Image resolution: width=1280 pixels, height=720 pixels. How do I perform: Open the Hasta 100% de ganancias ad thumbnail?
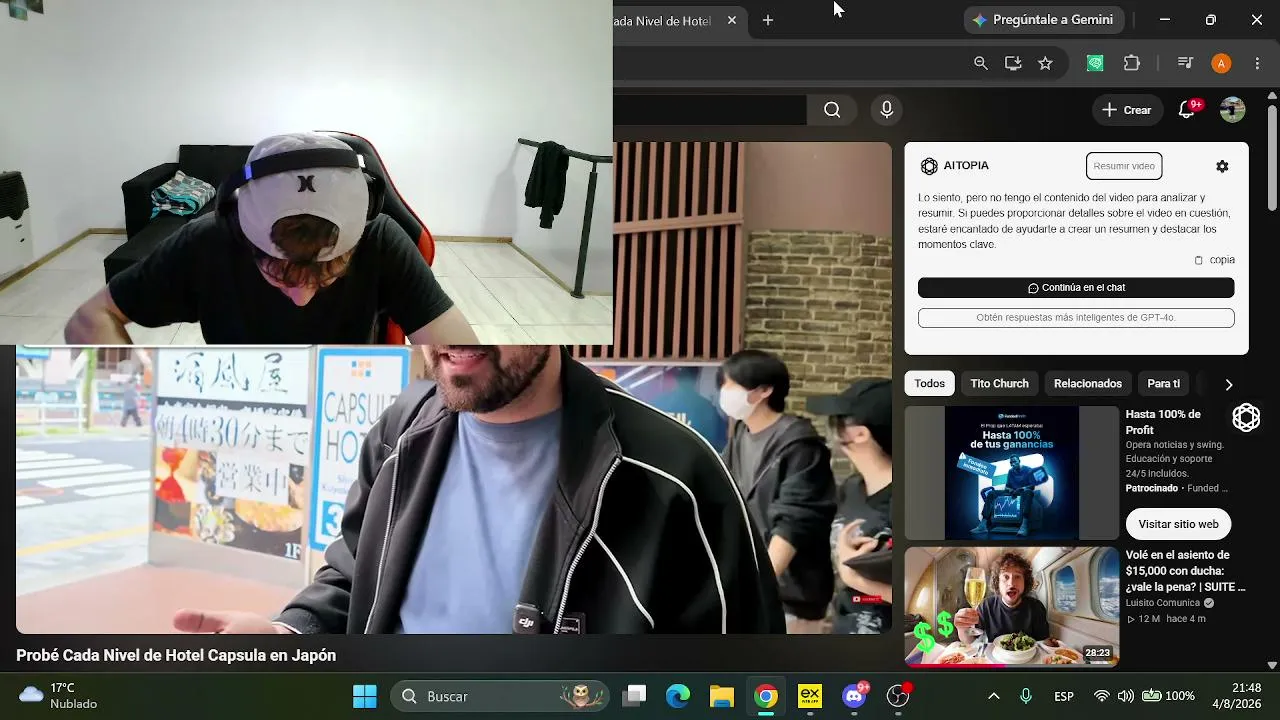pos(1012,473)
